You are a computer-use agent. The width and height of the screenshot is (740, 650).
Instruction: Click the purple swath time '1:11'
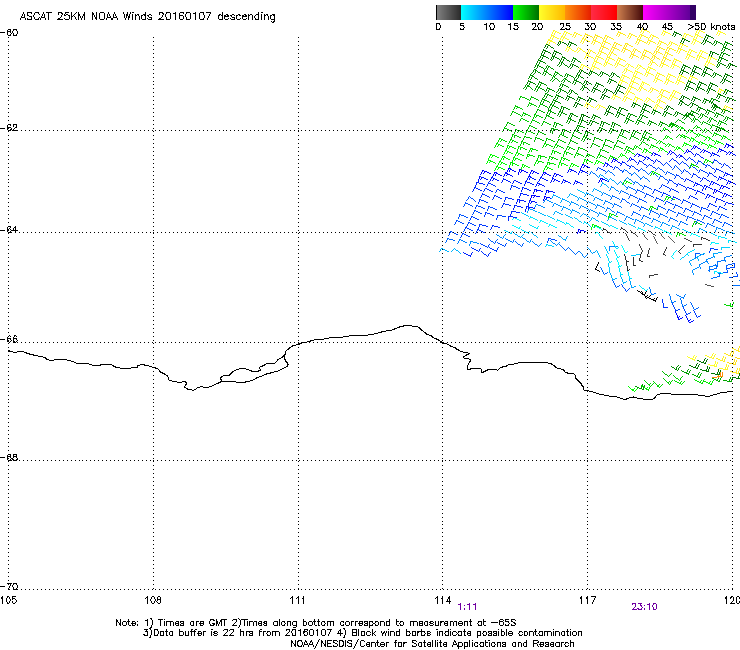(x=467, y=607)
